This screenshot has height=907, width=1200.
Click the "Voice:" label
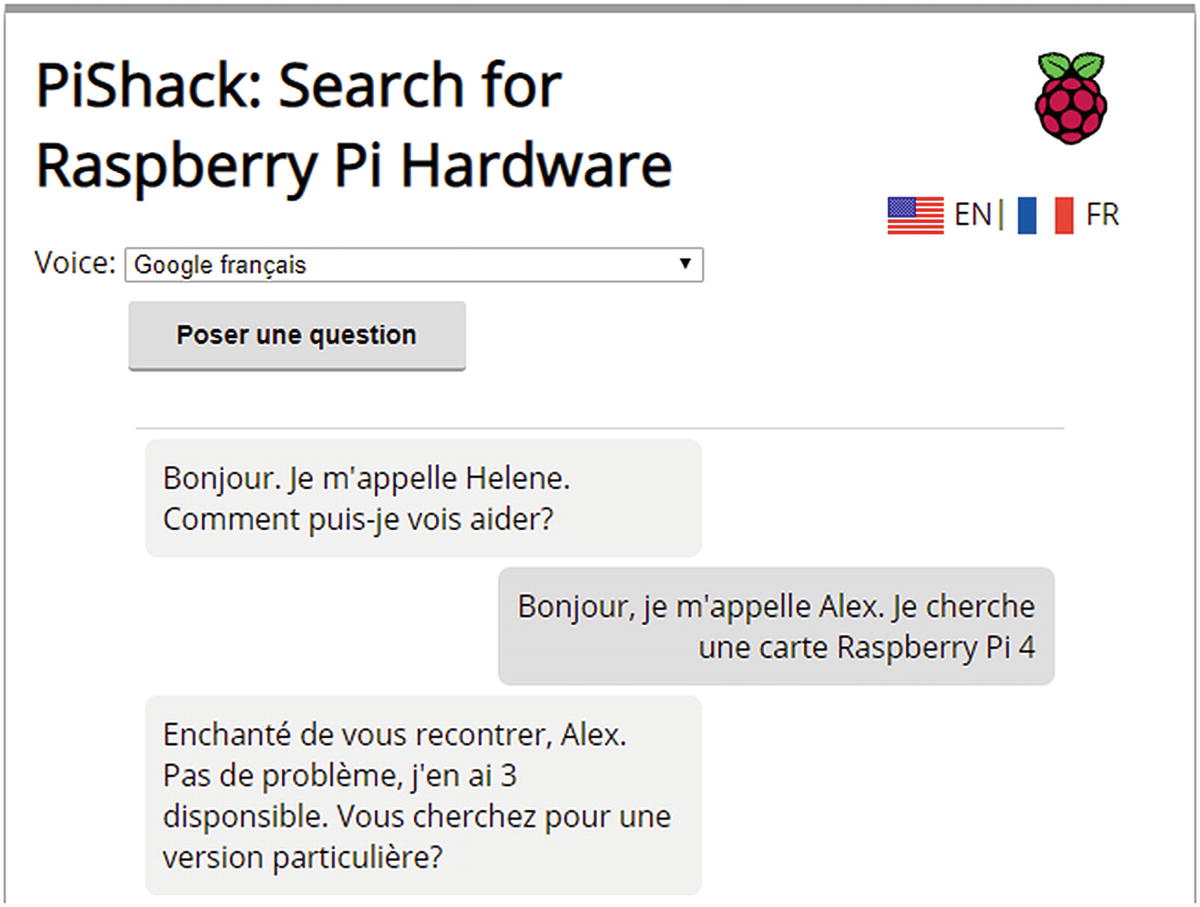[75, 263]
